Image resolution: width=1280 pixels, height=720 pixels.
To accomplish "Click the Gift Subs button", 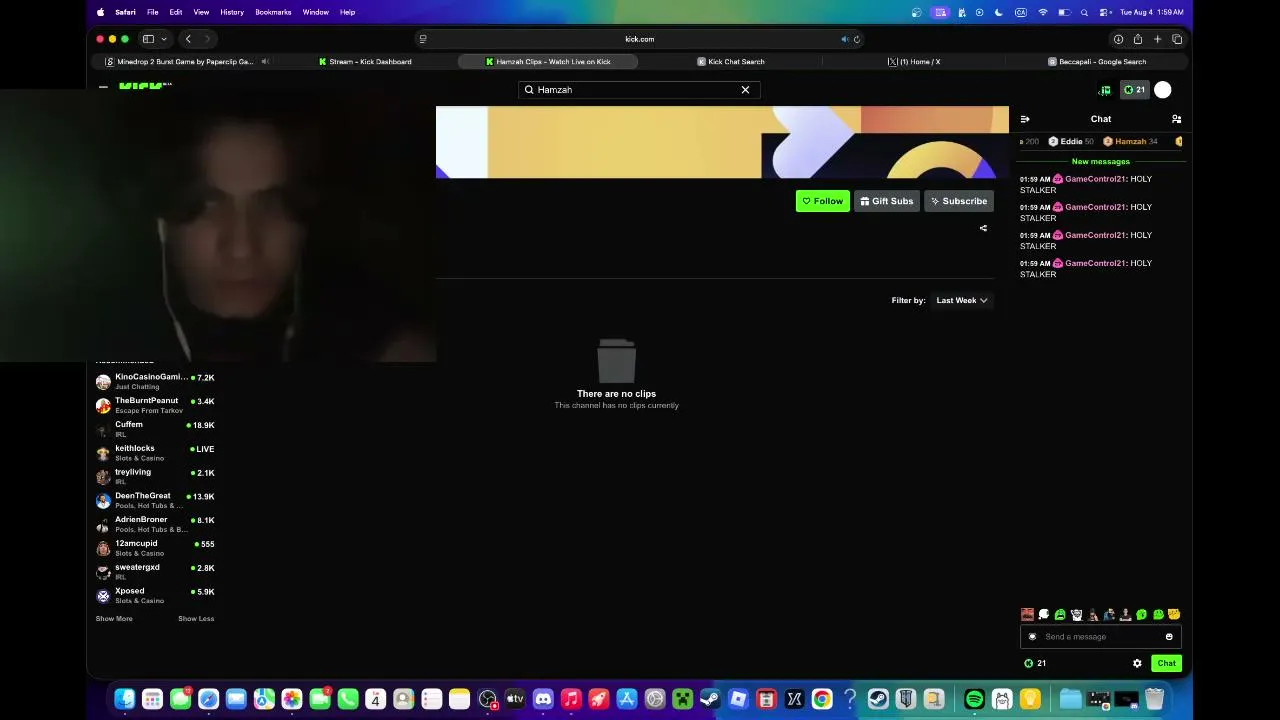I will (887, 201).
